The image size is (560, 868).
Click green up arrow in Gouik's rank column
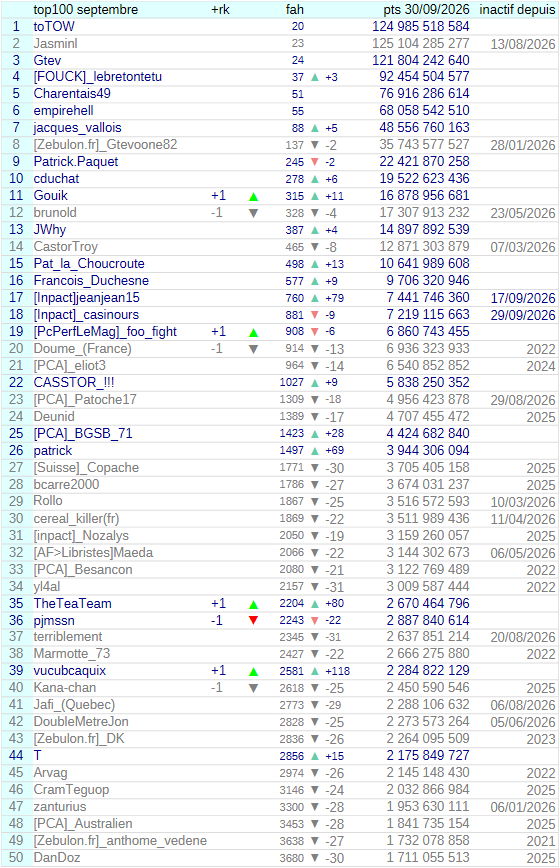(253, 197)
